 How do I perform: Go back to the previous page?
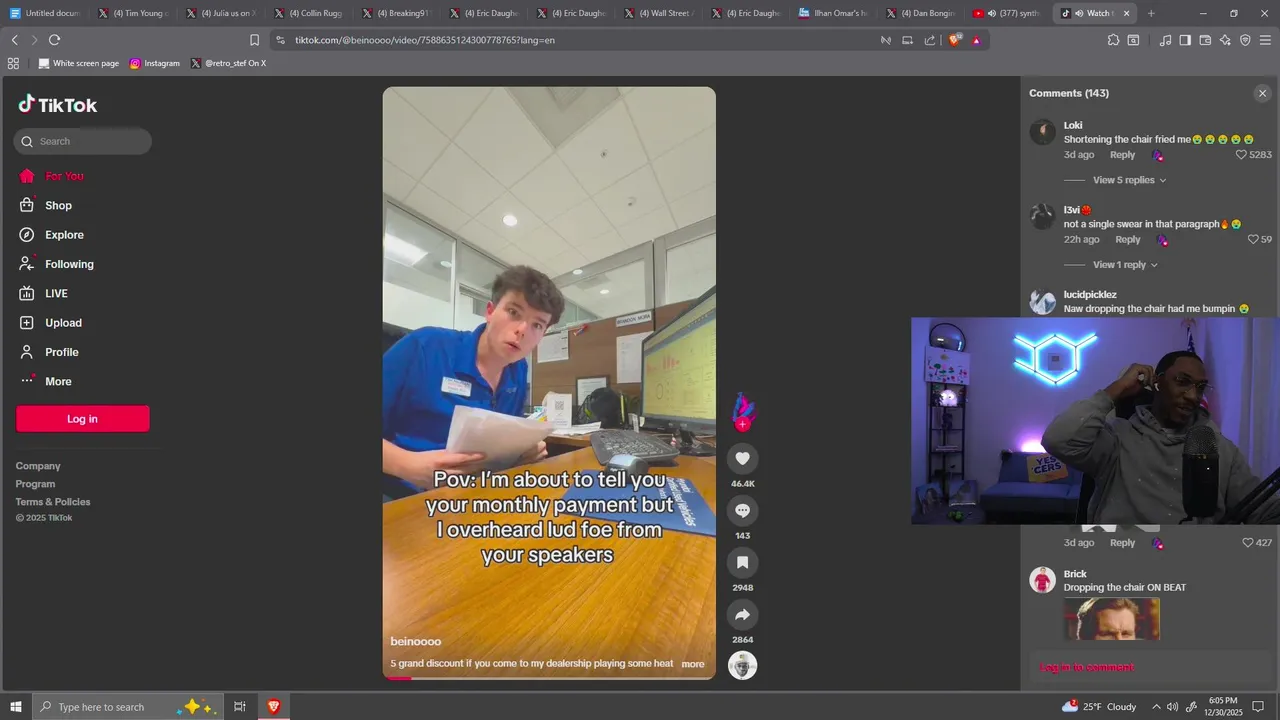click(14, 40)
